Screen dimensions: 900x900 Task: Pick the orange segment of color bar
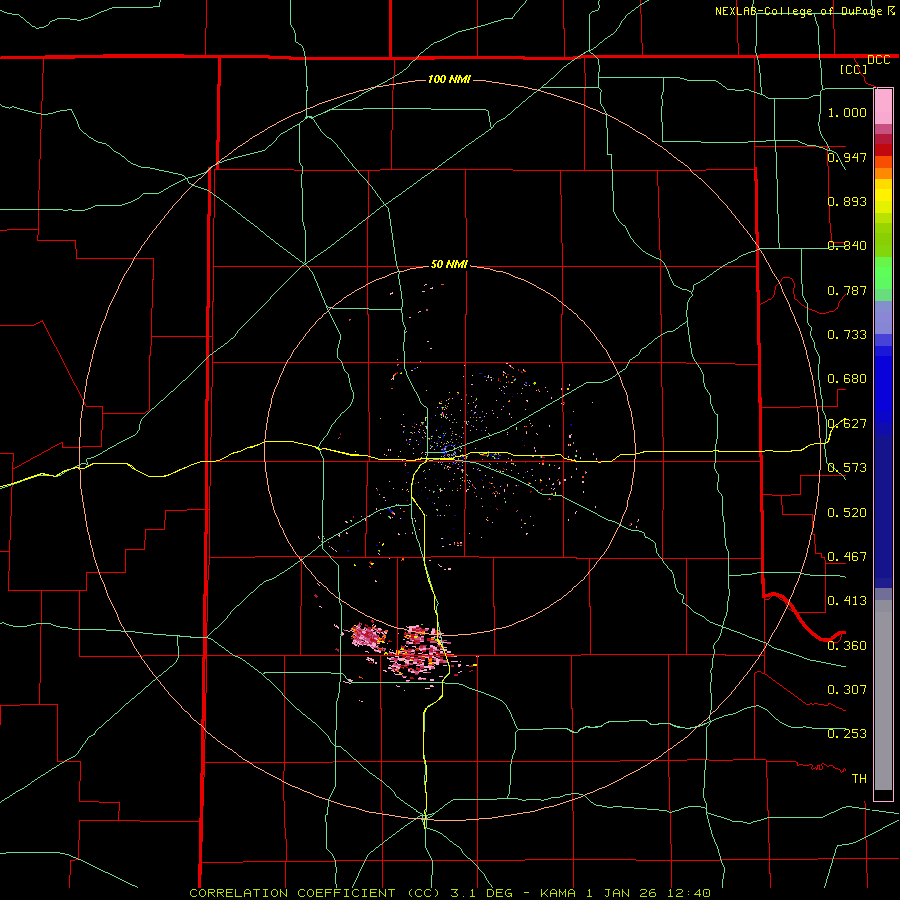(883, 168)
